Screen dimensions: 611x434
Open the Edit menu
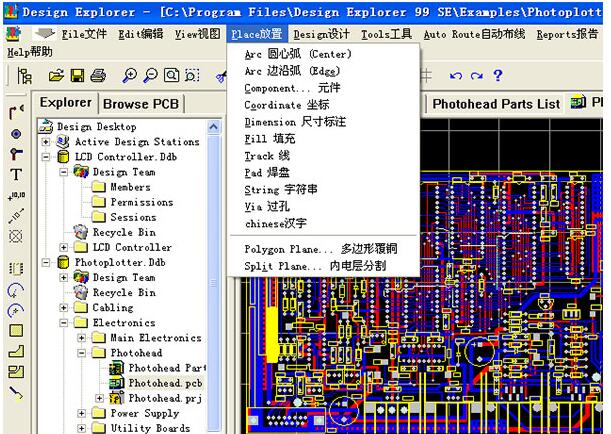(x=141, y=34)
